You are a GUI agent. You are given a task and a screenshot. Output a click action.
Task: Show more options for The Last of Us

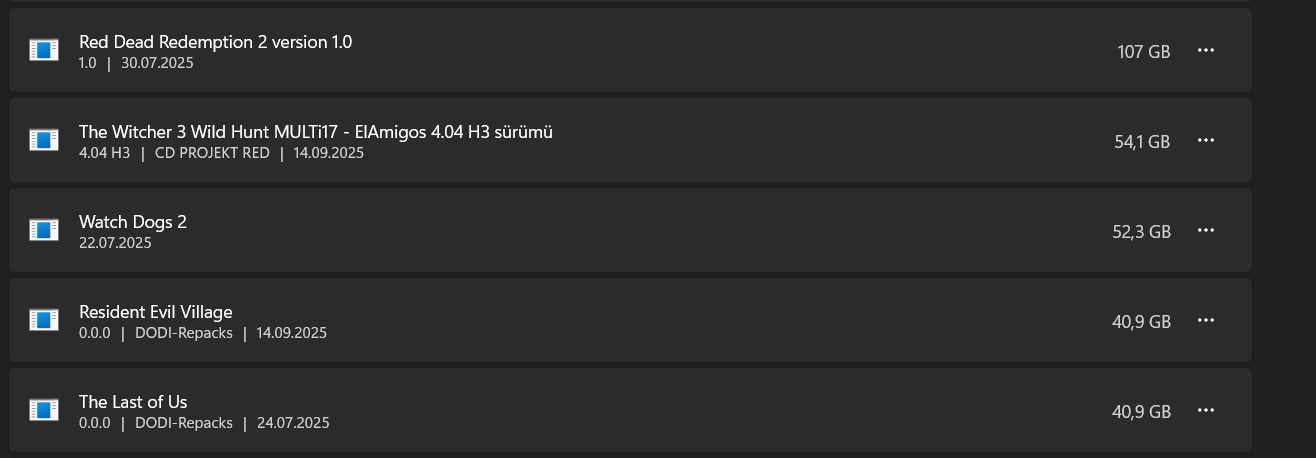[1205, 410]
